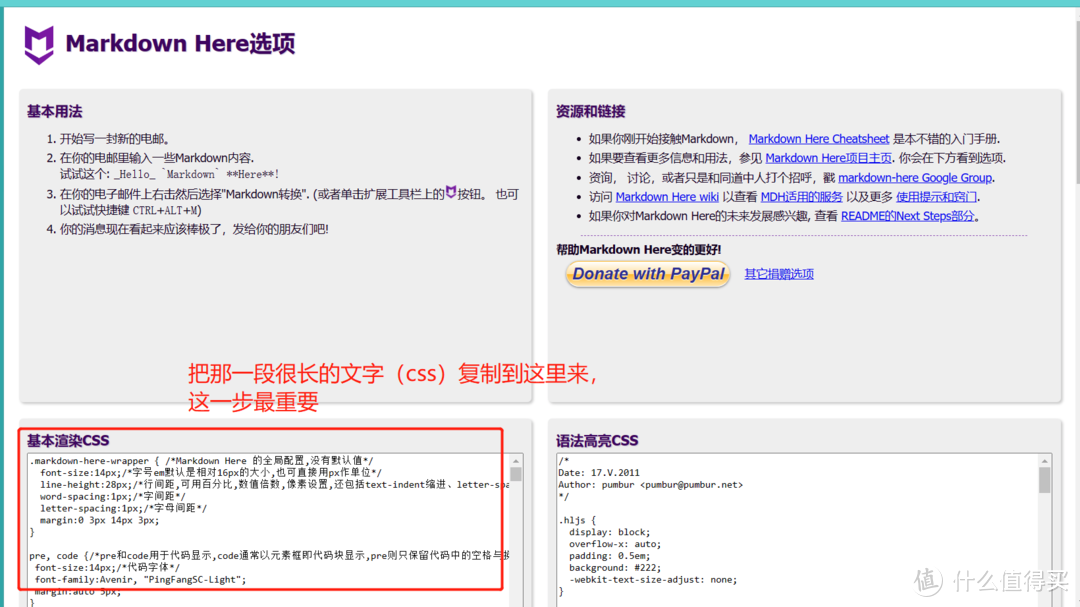Click the scrollbar thumb in 基本渲染CSS box
Viewport: 1080px width, 607px height.
tap(516, 475)
